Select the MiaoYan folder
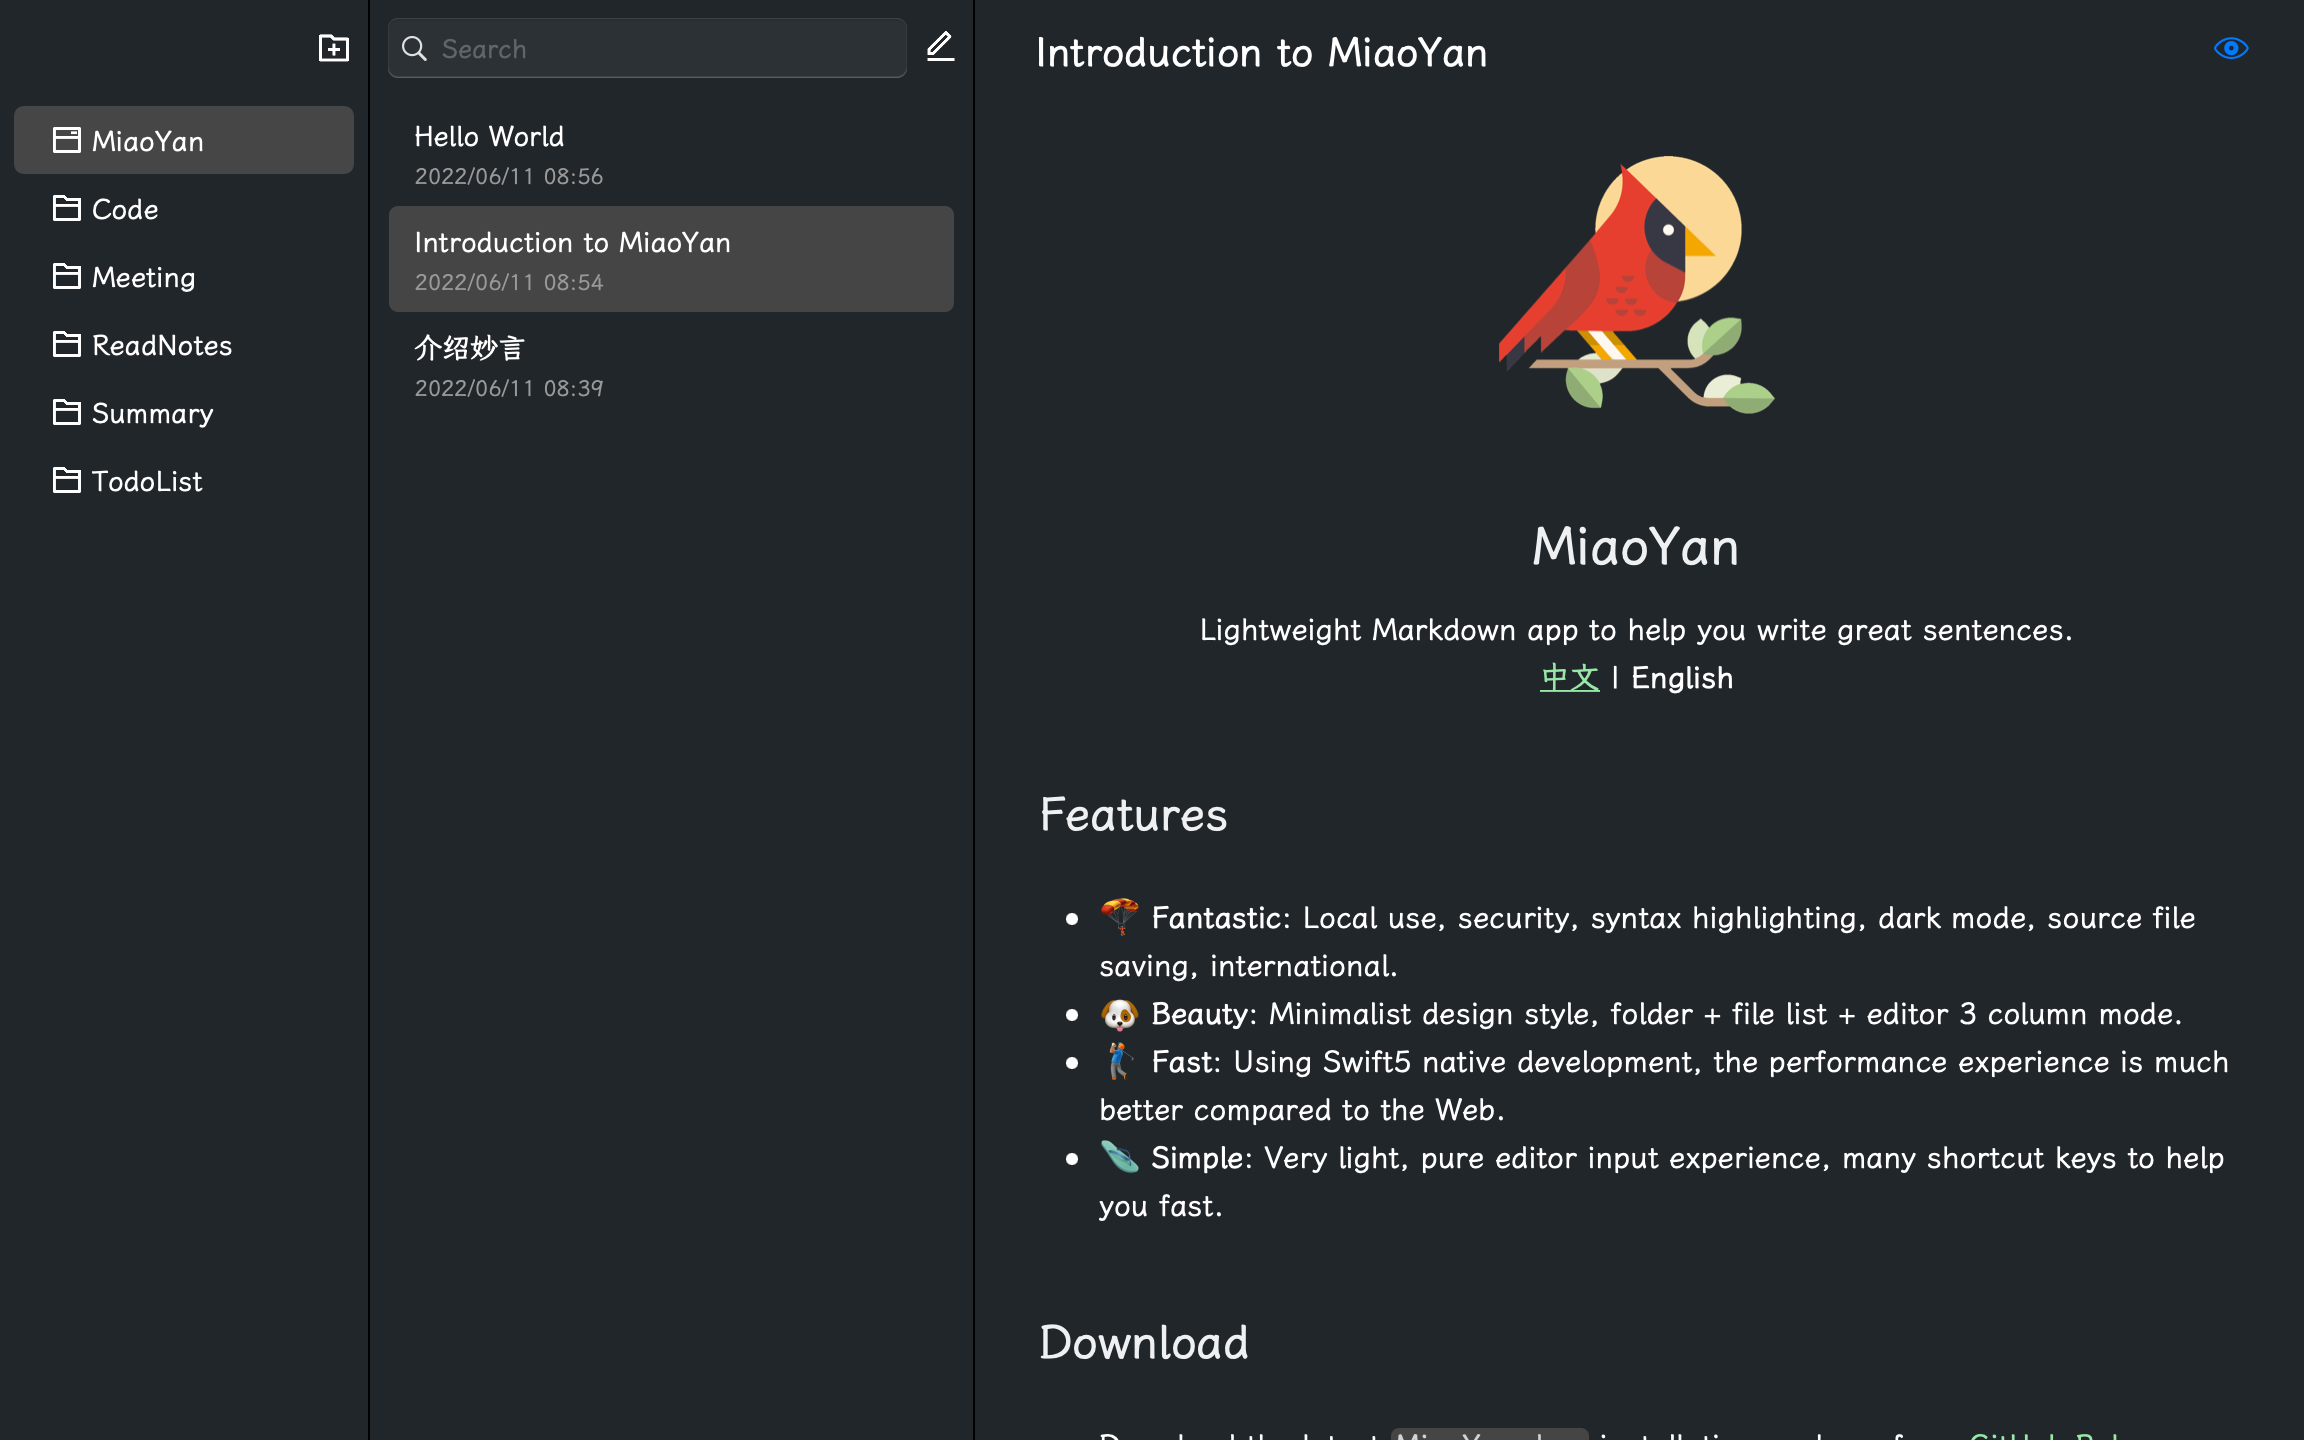 click(184, 141)
